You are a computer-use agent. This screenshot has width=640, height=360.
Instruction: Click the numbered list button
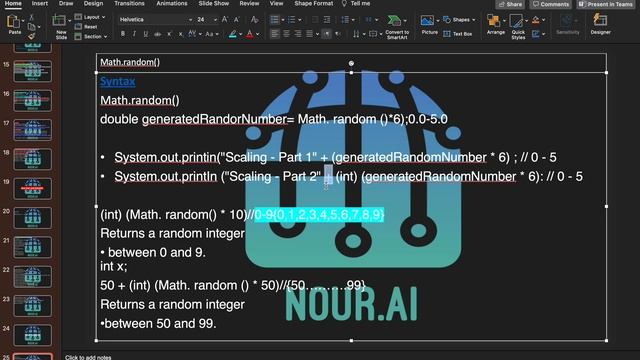[x=291, y=20]
